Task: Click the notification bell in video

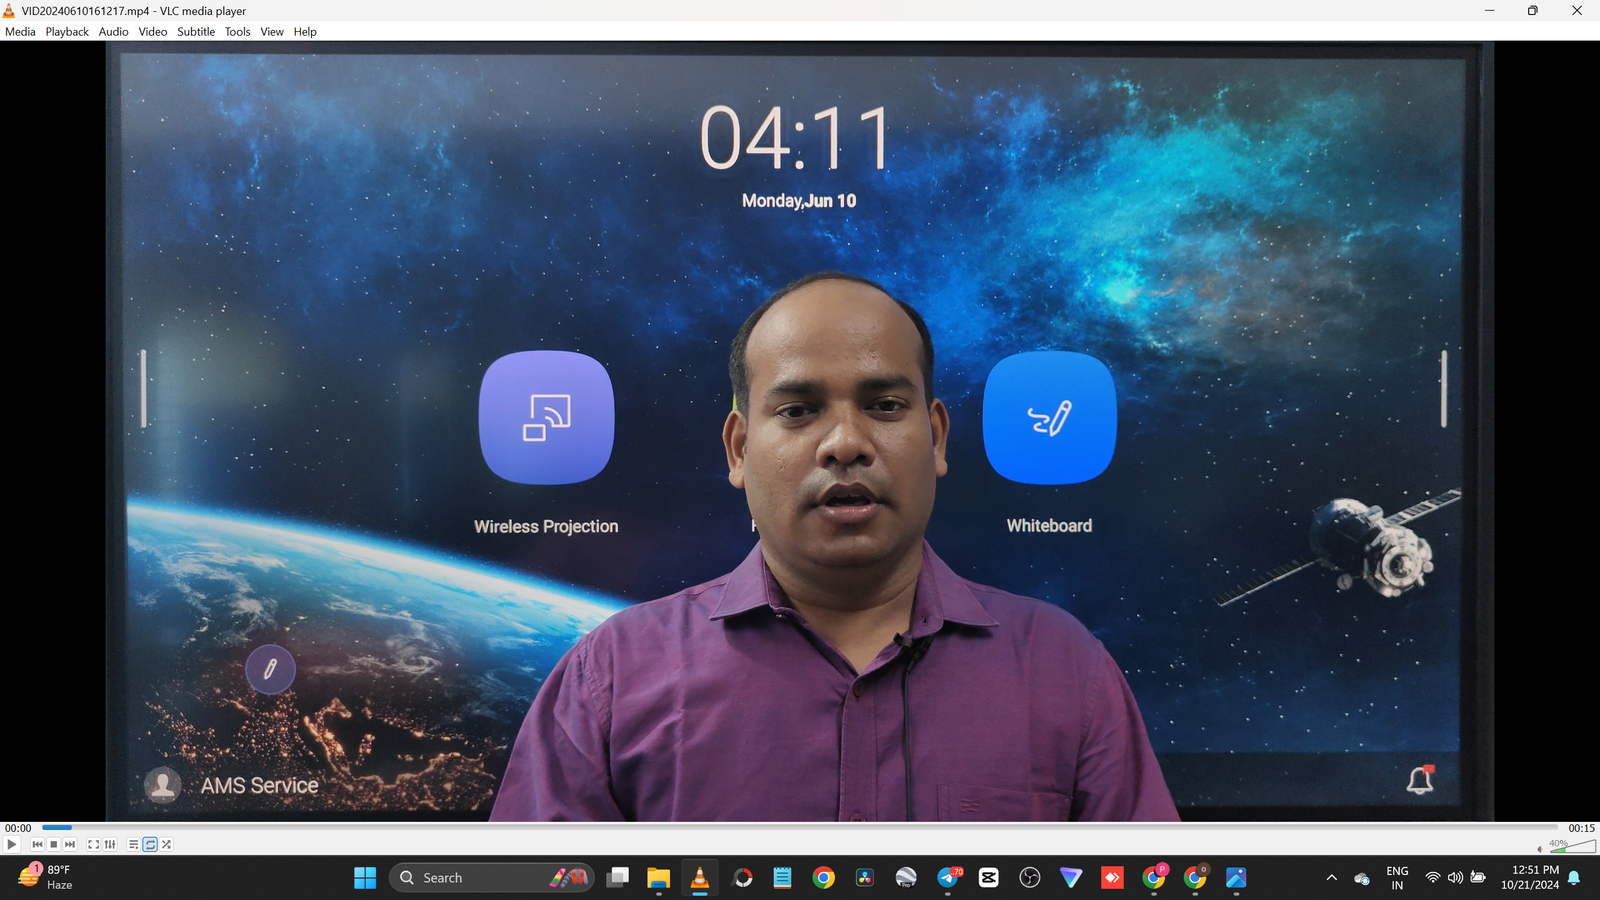Action: coord(1420,780)
